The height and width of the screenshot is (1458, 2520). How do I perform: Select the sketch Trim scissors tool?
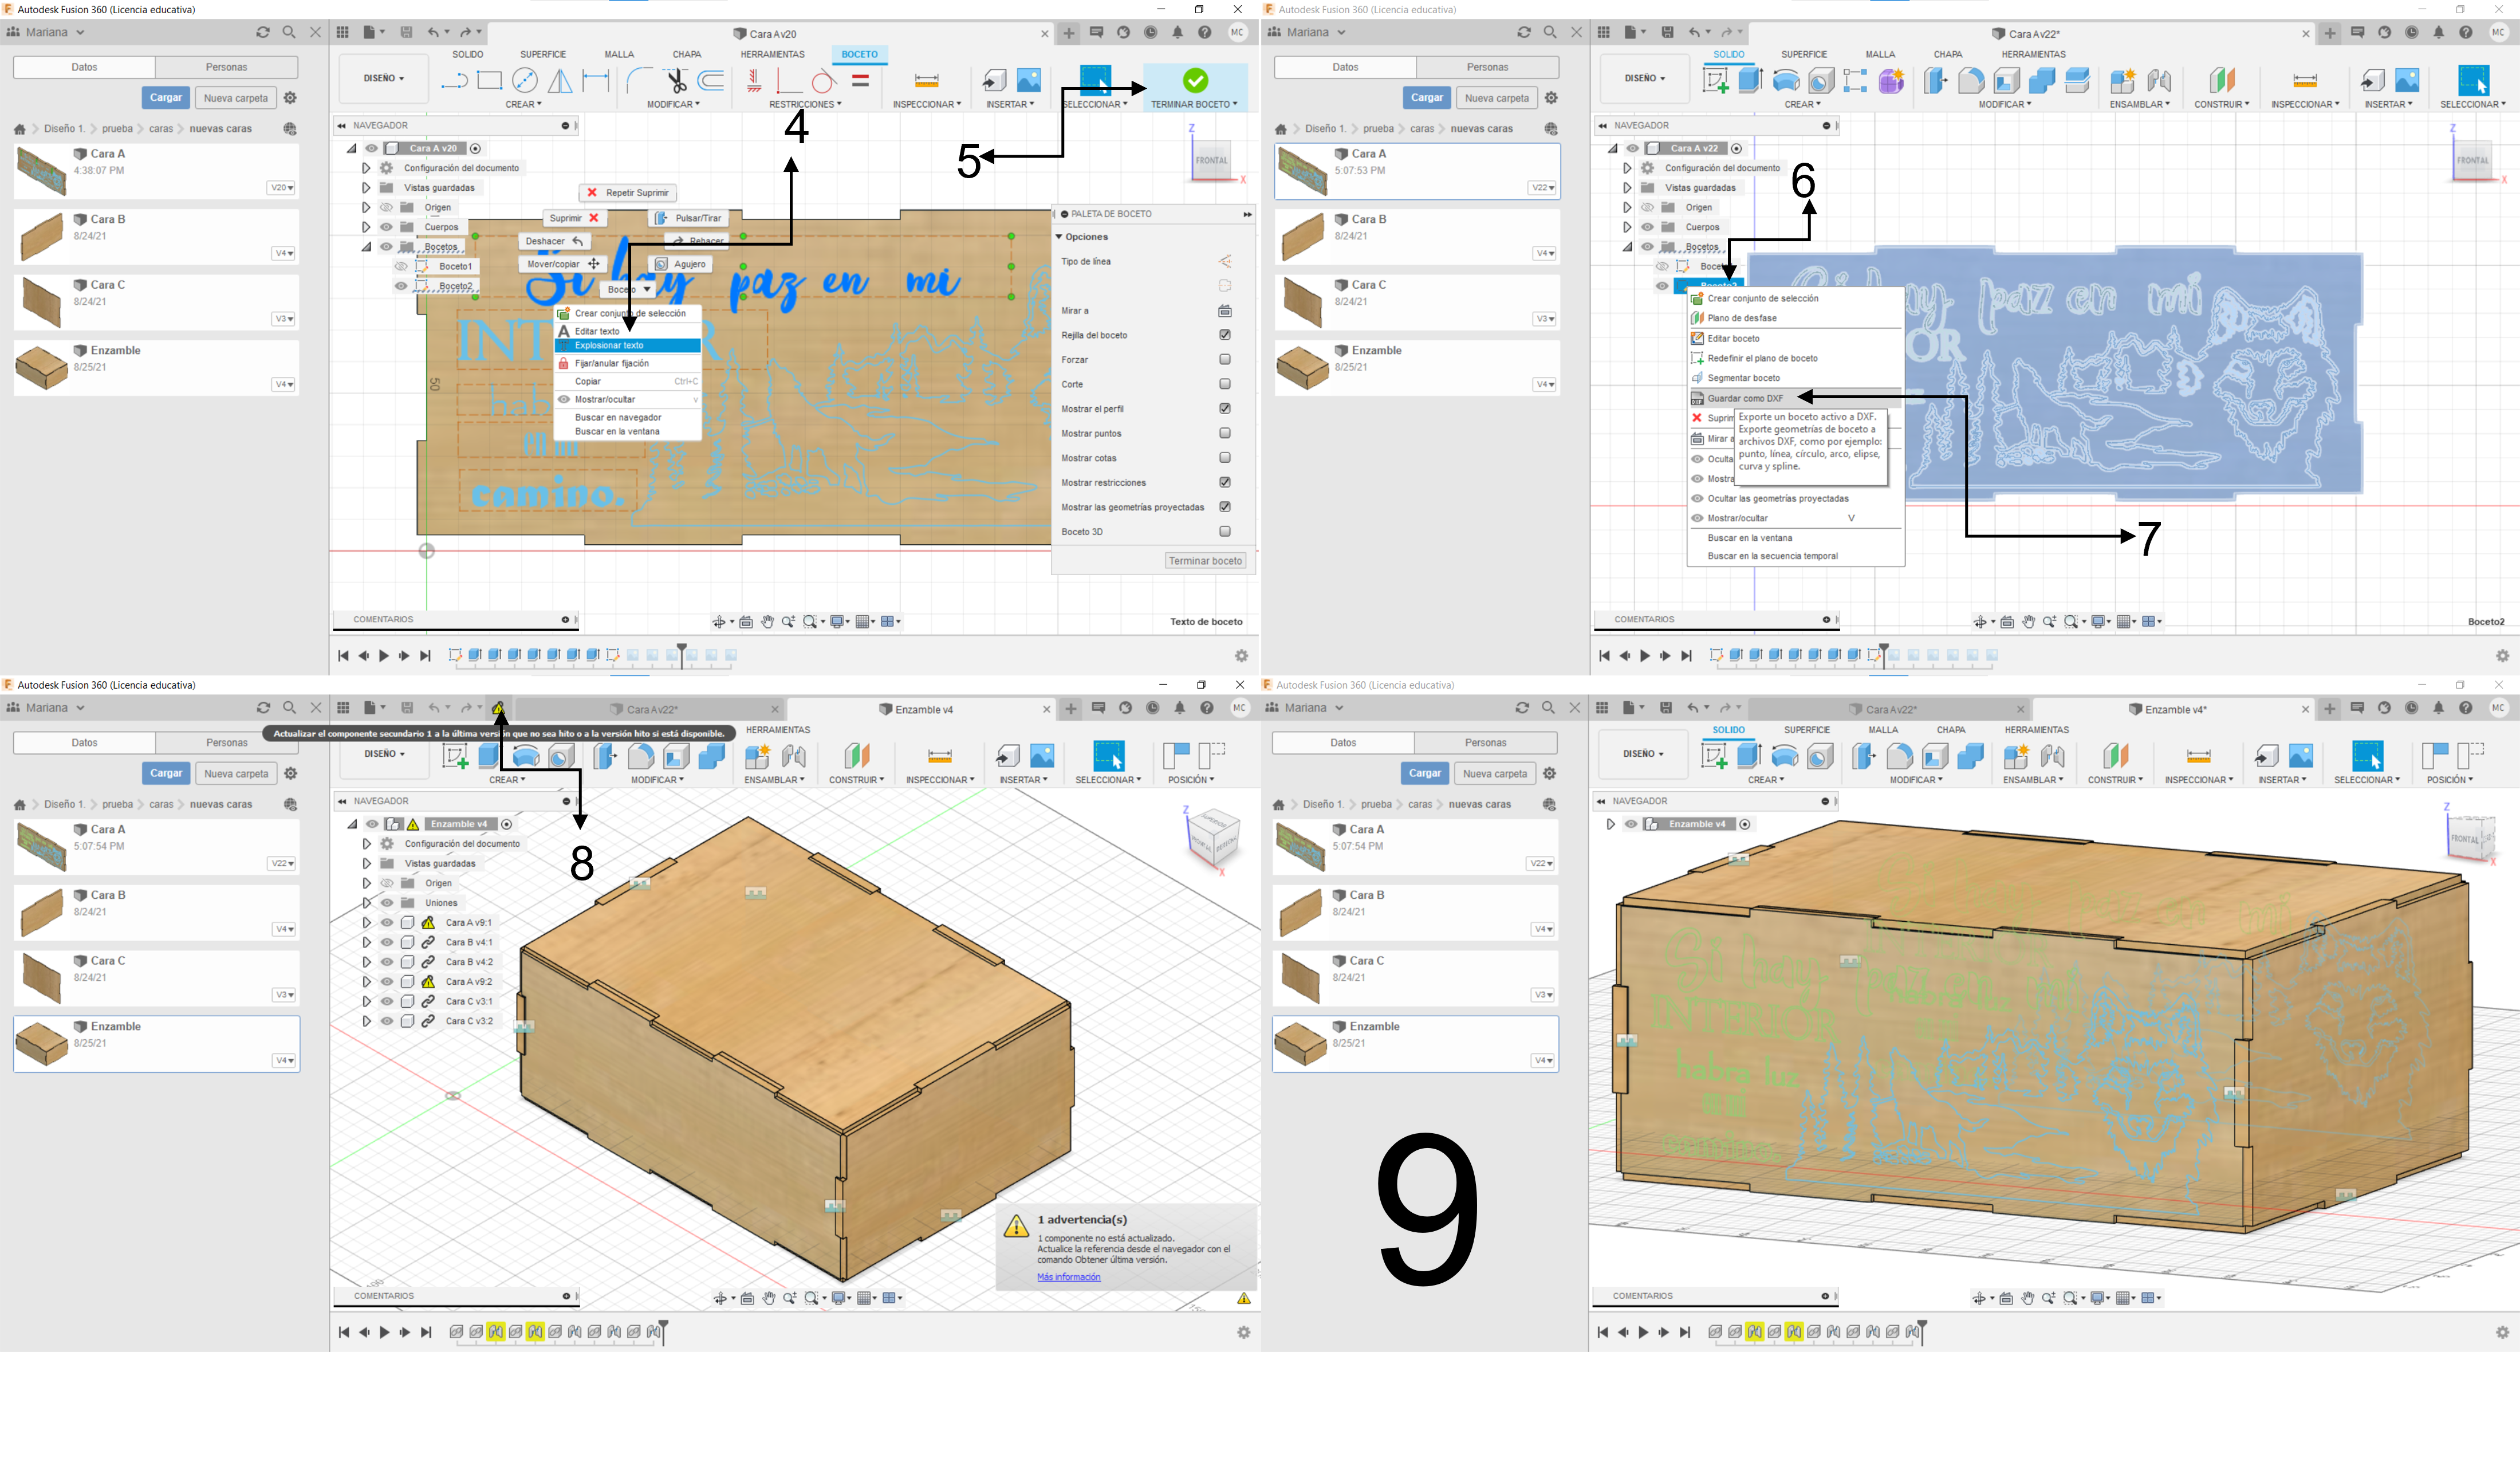677,81
